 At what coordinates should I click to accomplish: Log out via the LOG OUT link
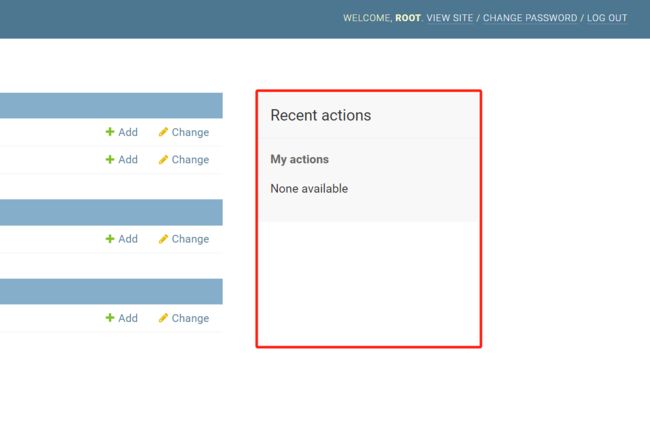(607, 18)
